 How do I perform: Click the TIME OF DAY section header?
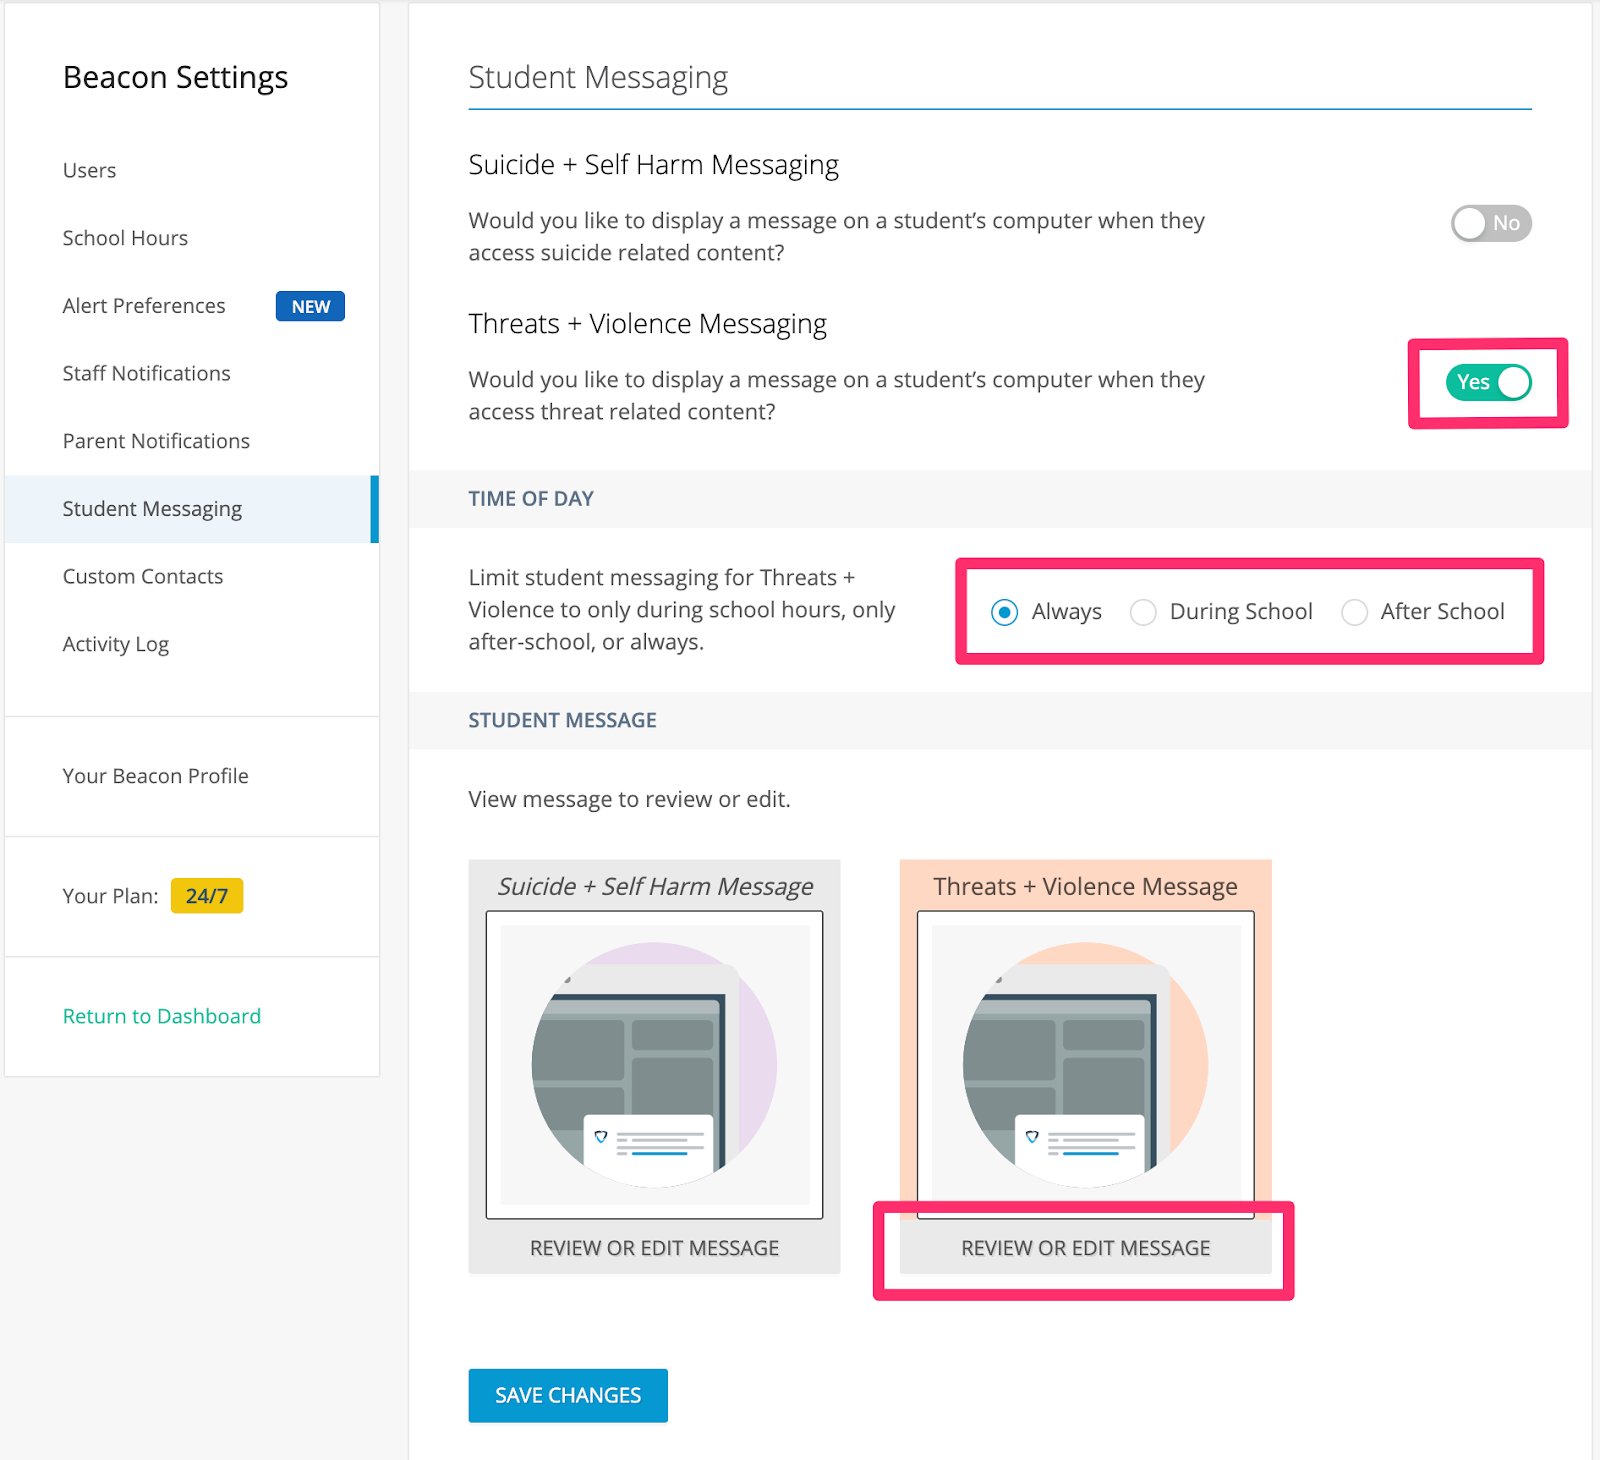(x=531, y=499)
